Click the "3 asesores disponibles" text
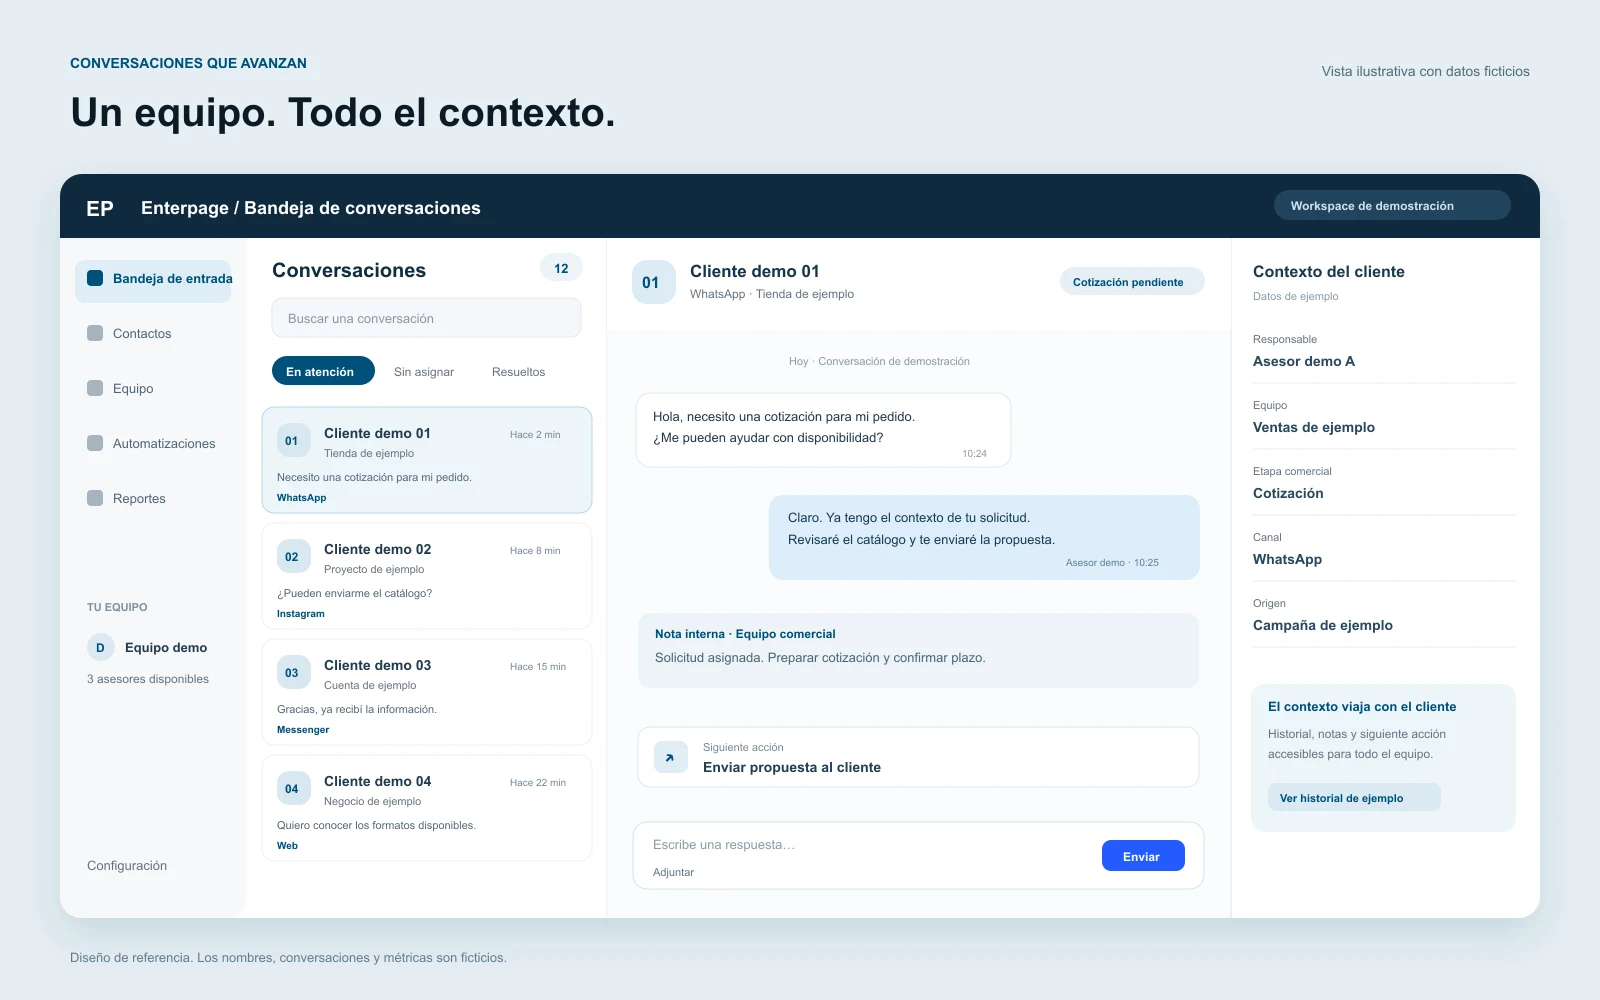Screen dimensions: 1600x1000 click(x=148, y=679)
